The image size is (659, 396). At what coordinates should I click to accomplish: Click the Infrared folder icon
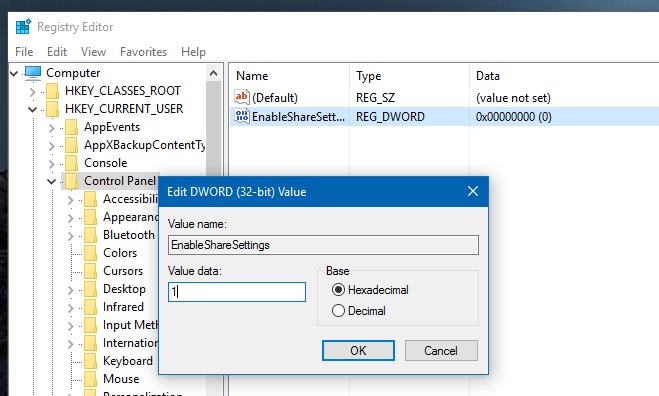pos(90,308)
